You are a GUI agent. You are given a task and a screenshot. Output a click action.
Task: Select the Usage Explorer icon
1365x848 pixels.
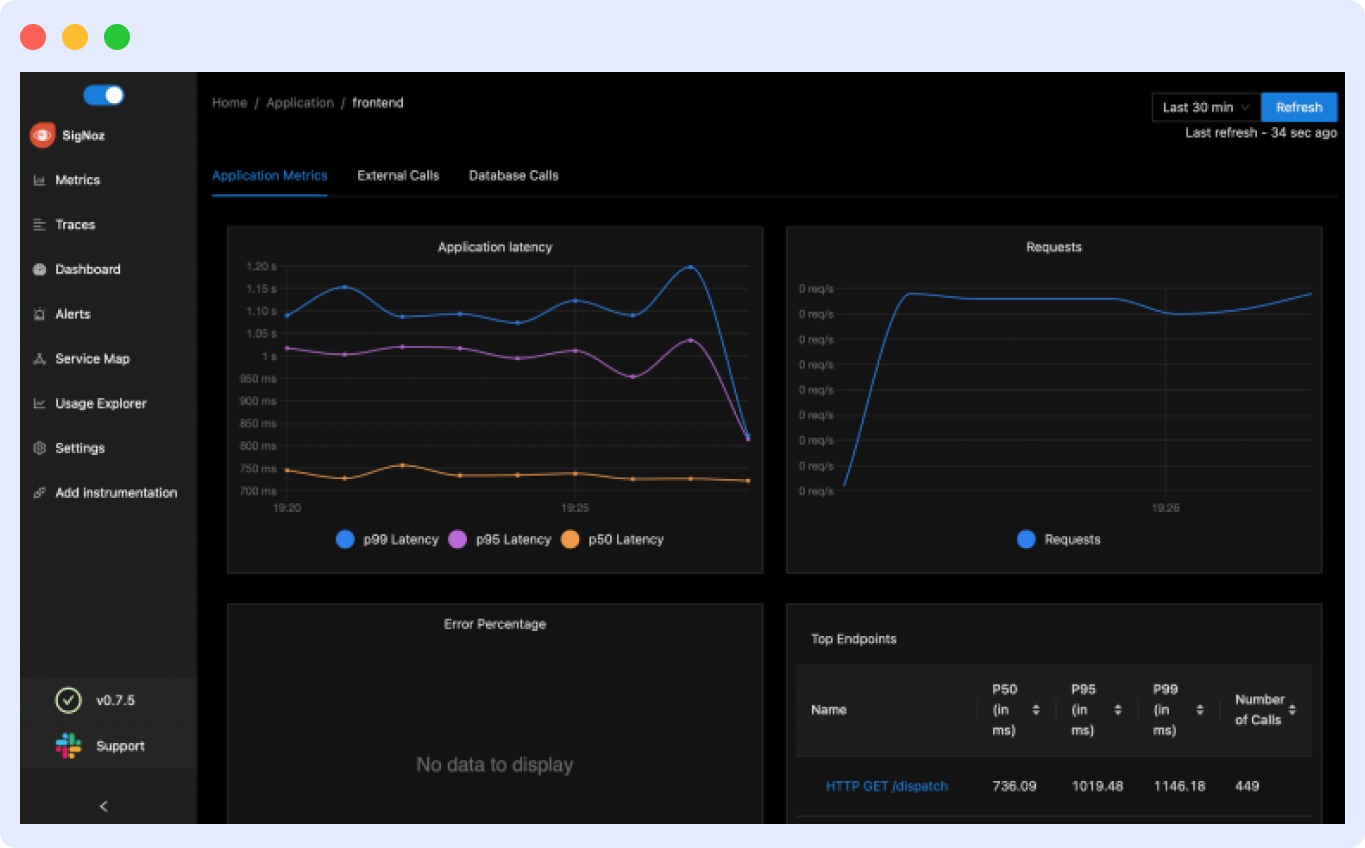tap(40, 403)
